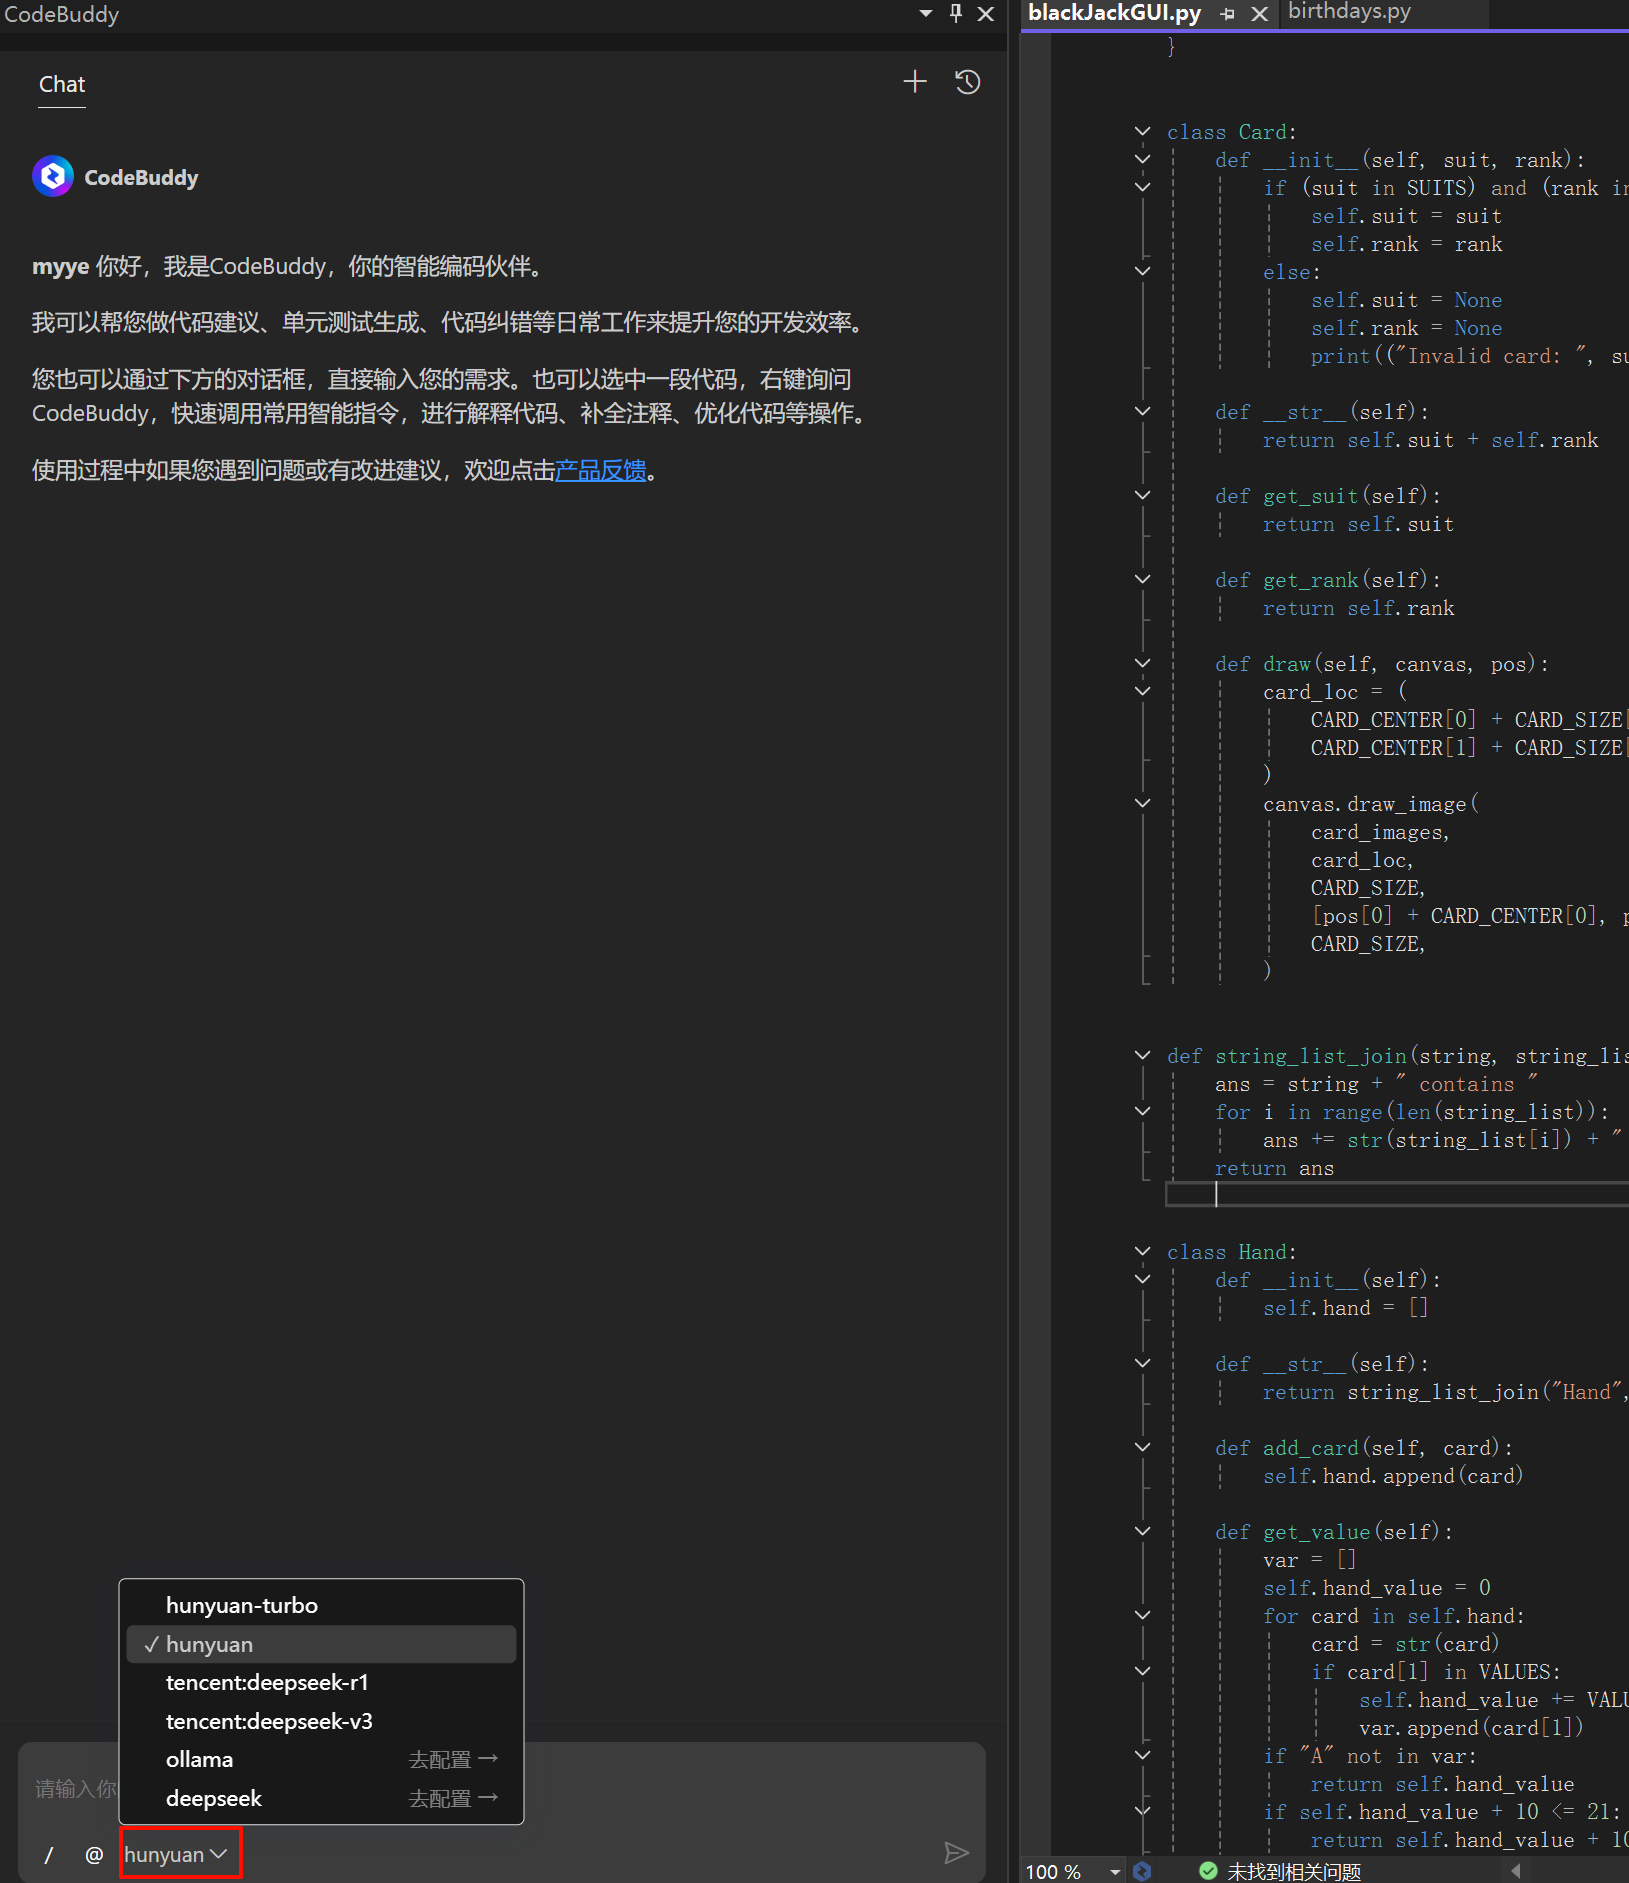Viewport: 1629px width, 1883px height.
Task: Open the editor zoom level dropdown
Action: [1114, 1871]
